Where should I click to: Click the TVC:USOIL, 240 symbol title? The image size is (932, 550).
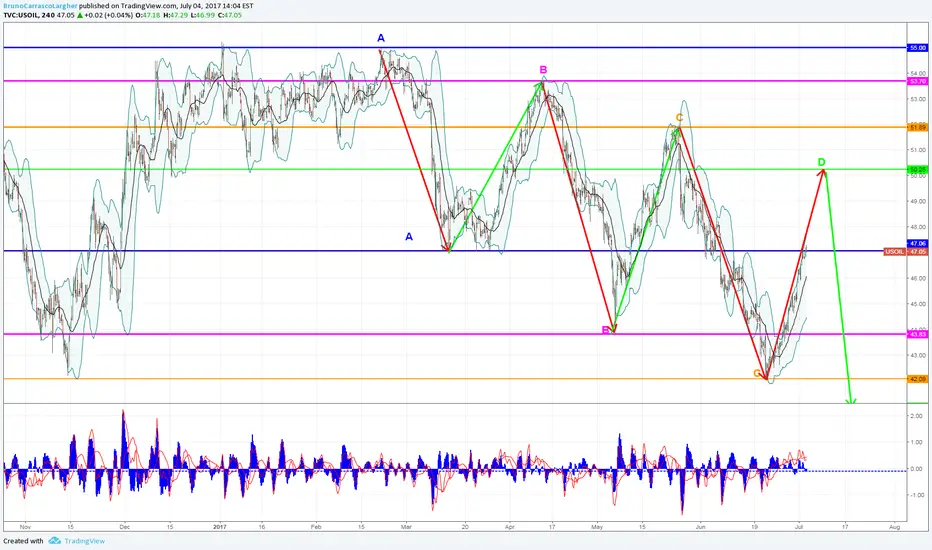pyautogui.click(x=29, y=15)
